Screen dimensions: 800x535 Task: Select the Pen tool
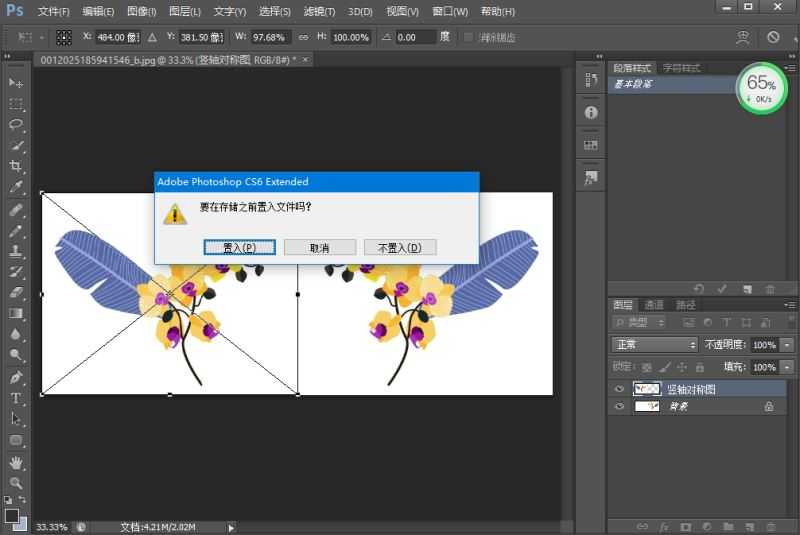pyautogui.click(x=16, y=377)
